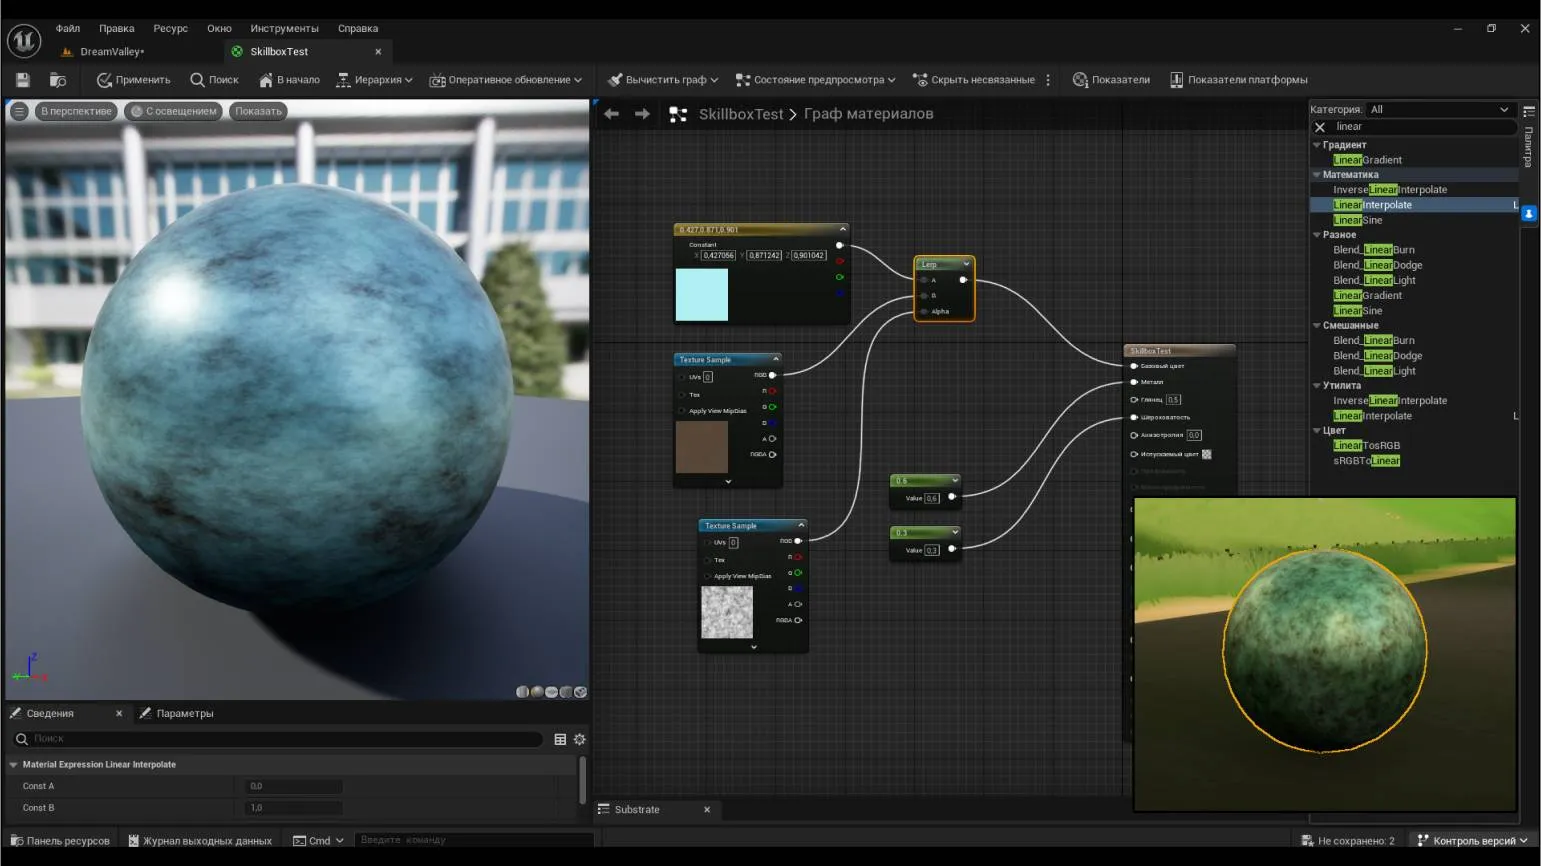Open Показатели (Stats) from the toolbar
The width and height of the screenshot is (1541, 866).
(x=1111, y=80)
